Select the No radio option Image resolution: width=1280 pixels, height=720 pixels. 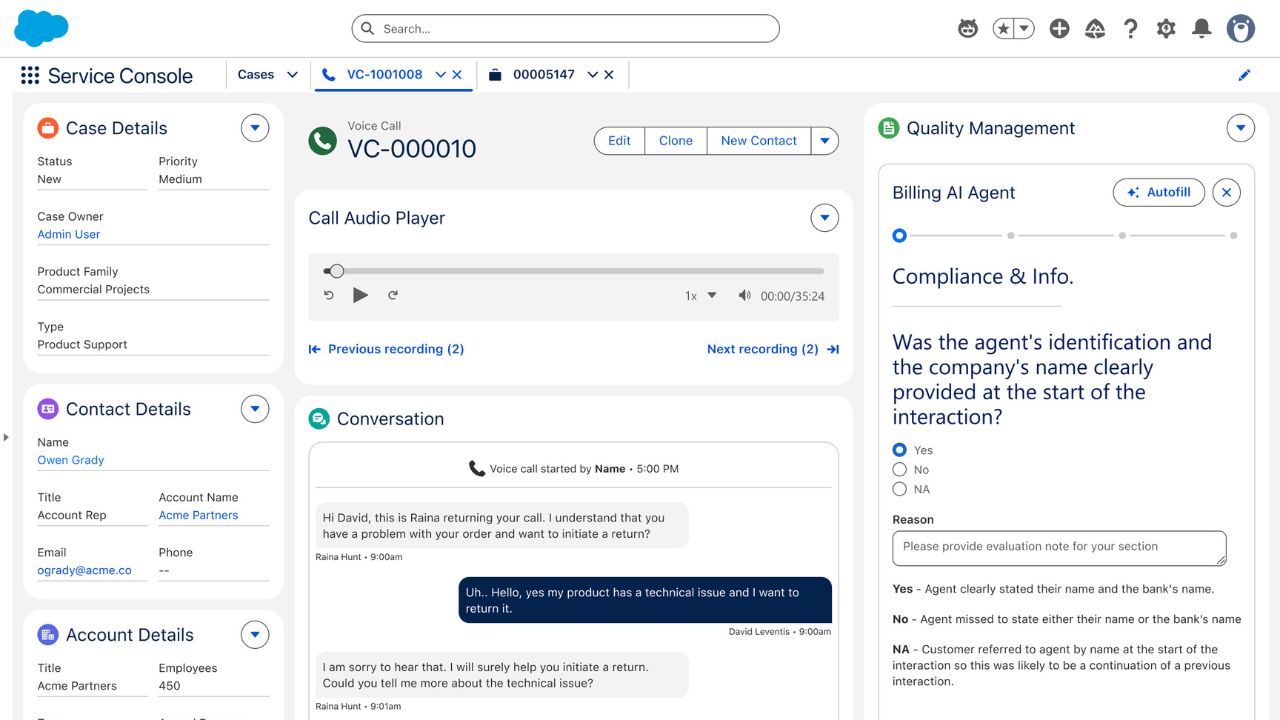(899, 470)
